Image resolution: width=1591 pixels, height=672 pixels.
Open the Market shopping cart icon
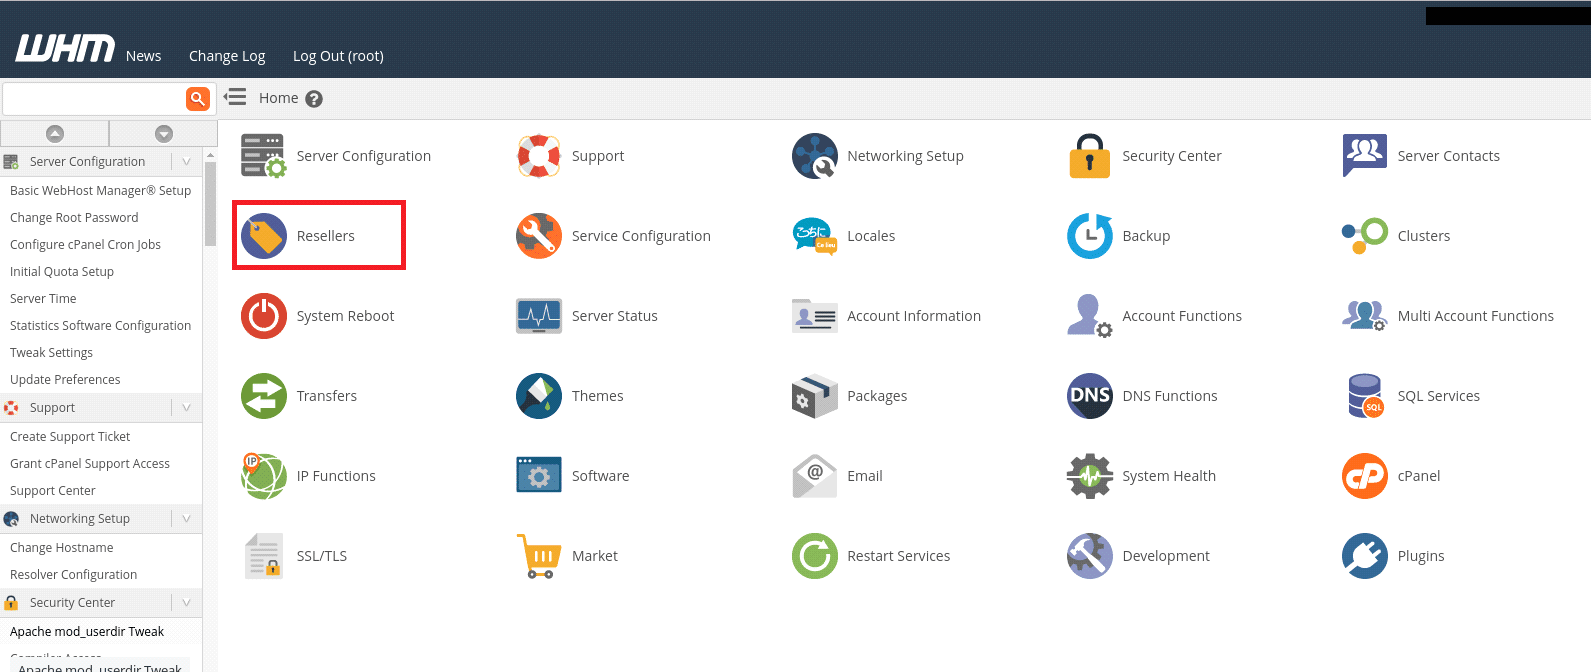click(539, 556)
